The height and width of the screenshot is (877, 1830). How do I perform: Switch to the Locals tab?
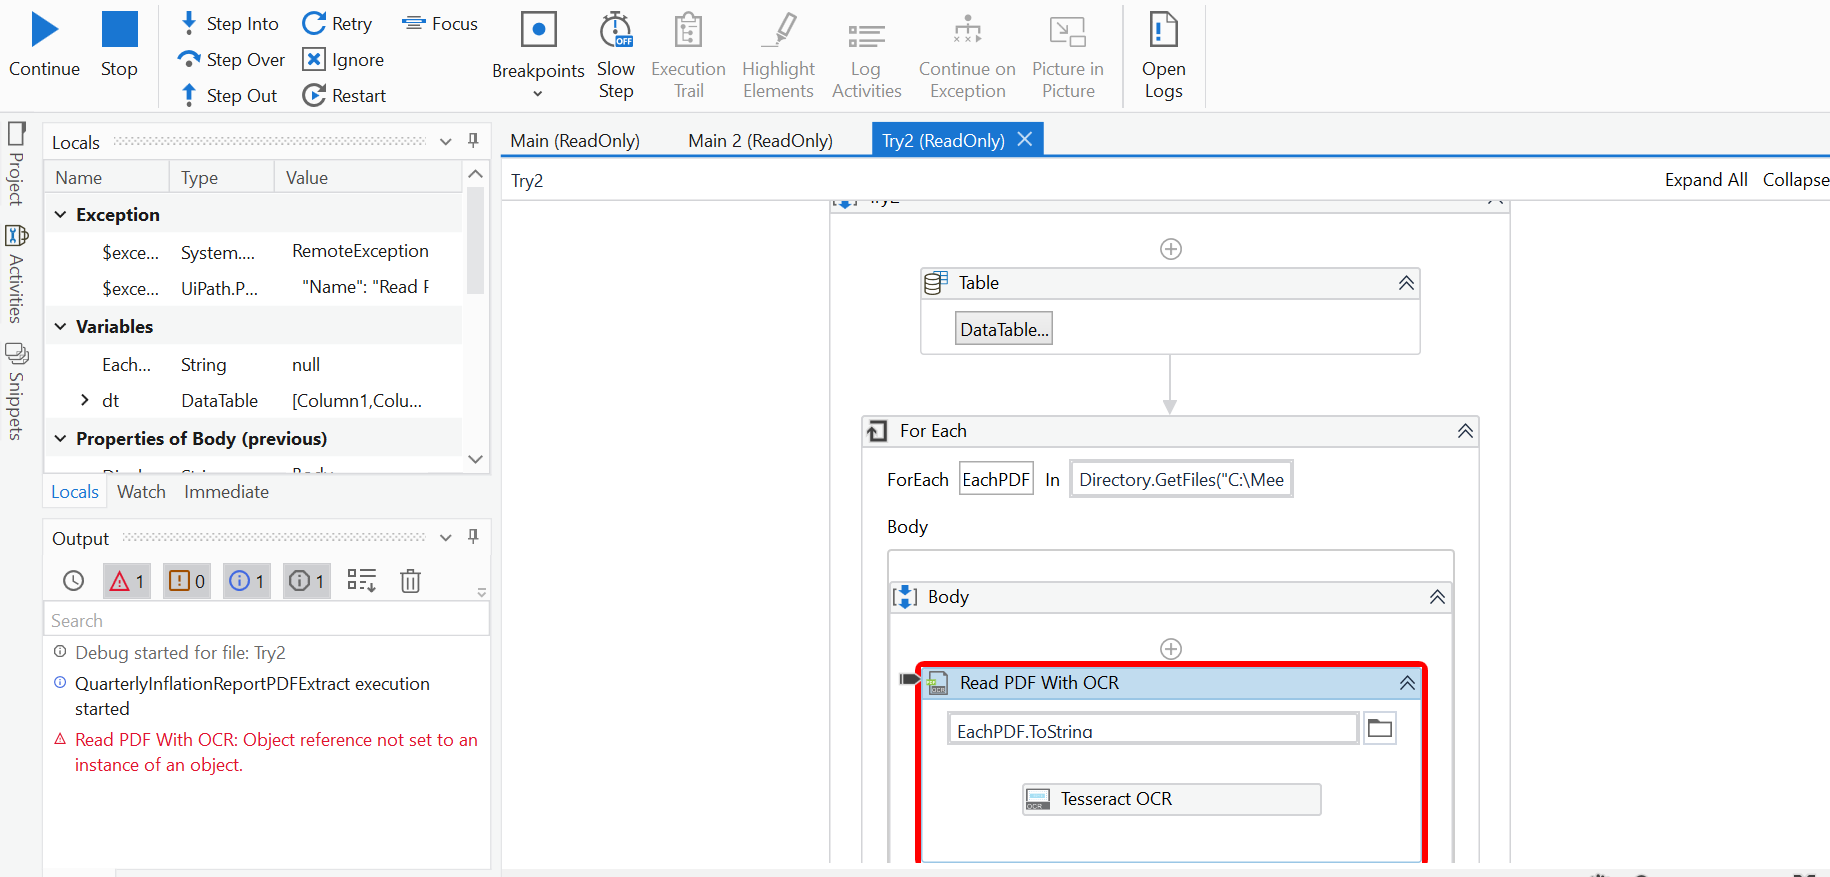coord(75,491)
